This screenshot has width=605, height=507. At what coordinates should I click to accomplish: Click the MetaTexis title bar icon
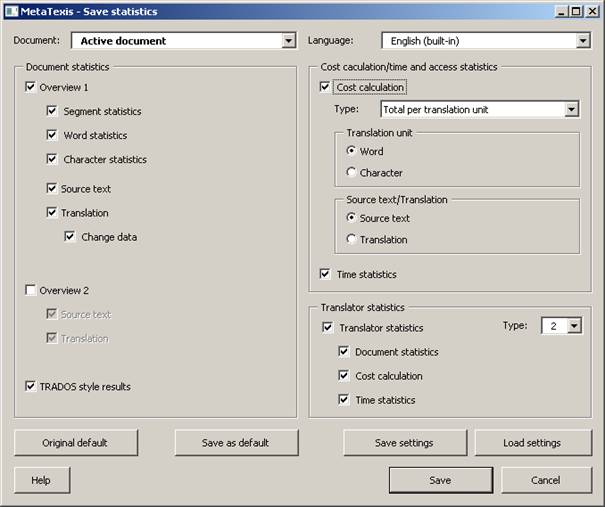[11, 11]
